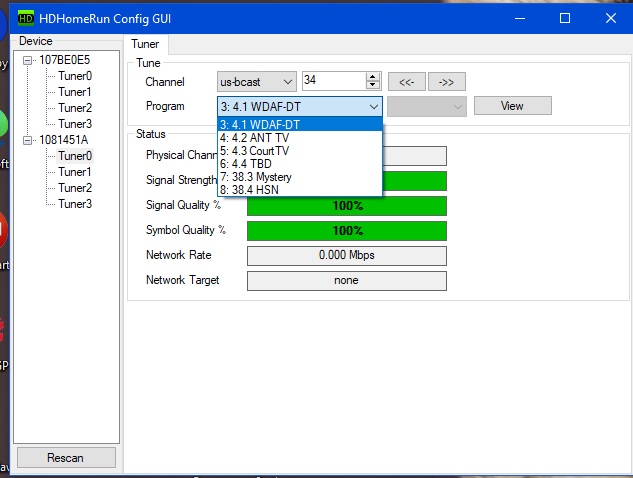Open the greyed dropdown next to Program
The height and width of the screenshot is (478, 633).
(427, 107)
